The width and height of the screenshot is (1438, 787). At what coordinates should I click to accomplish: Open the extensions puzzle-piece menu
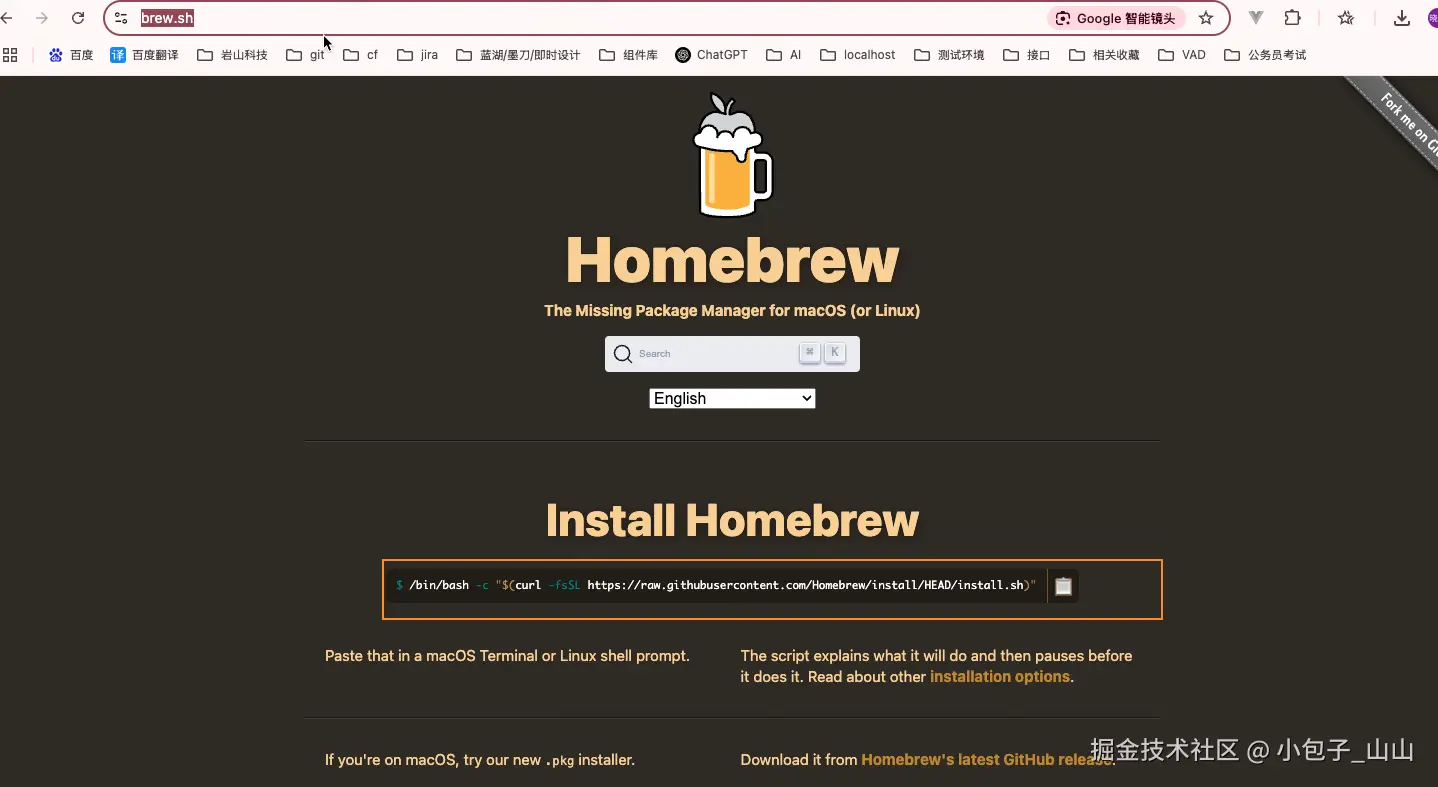pos(1292,18)
